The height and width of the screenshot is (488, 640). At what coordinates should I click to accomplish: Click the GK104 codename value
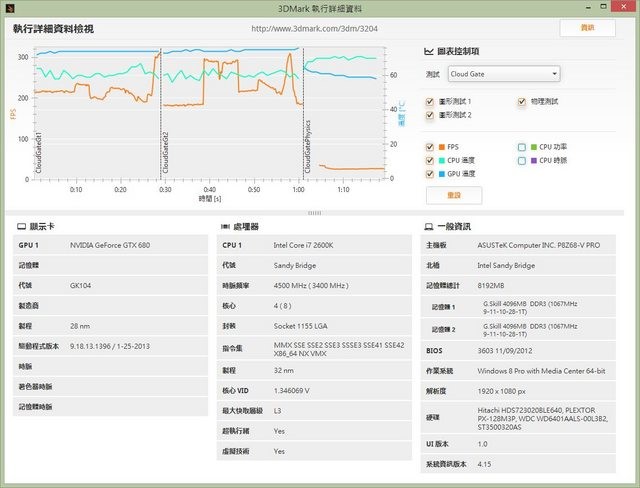tap(80, 286)
